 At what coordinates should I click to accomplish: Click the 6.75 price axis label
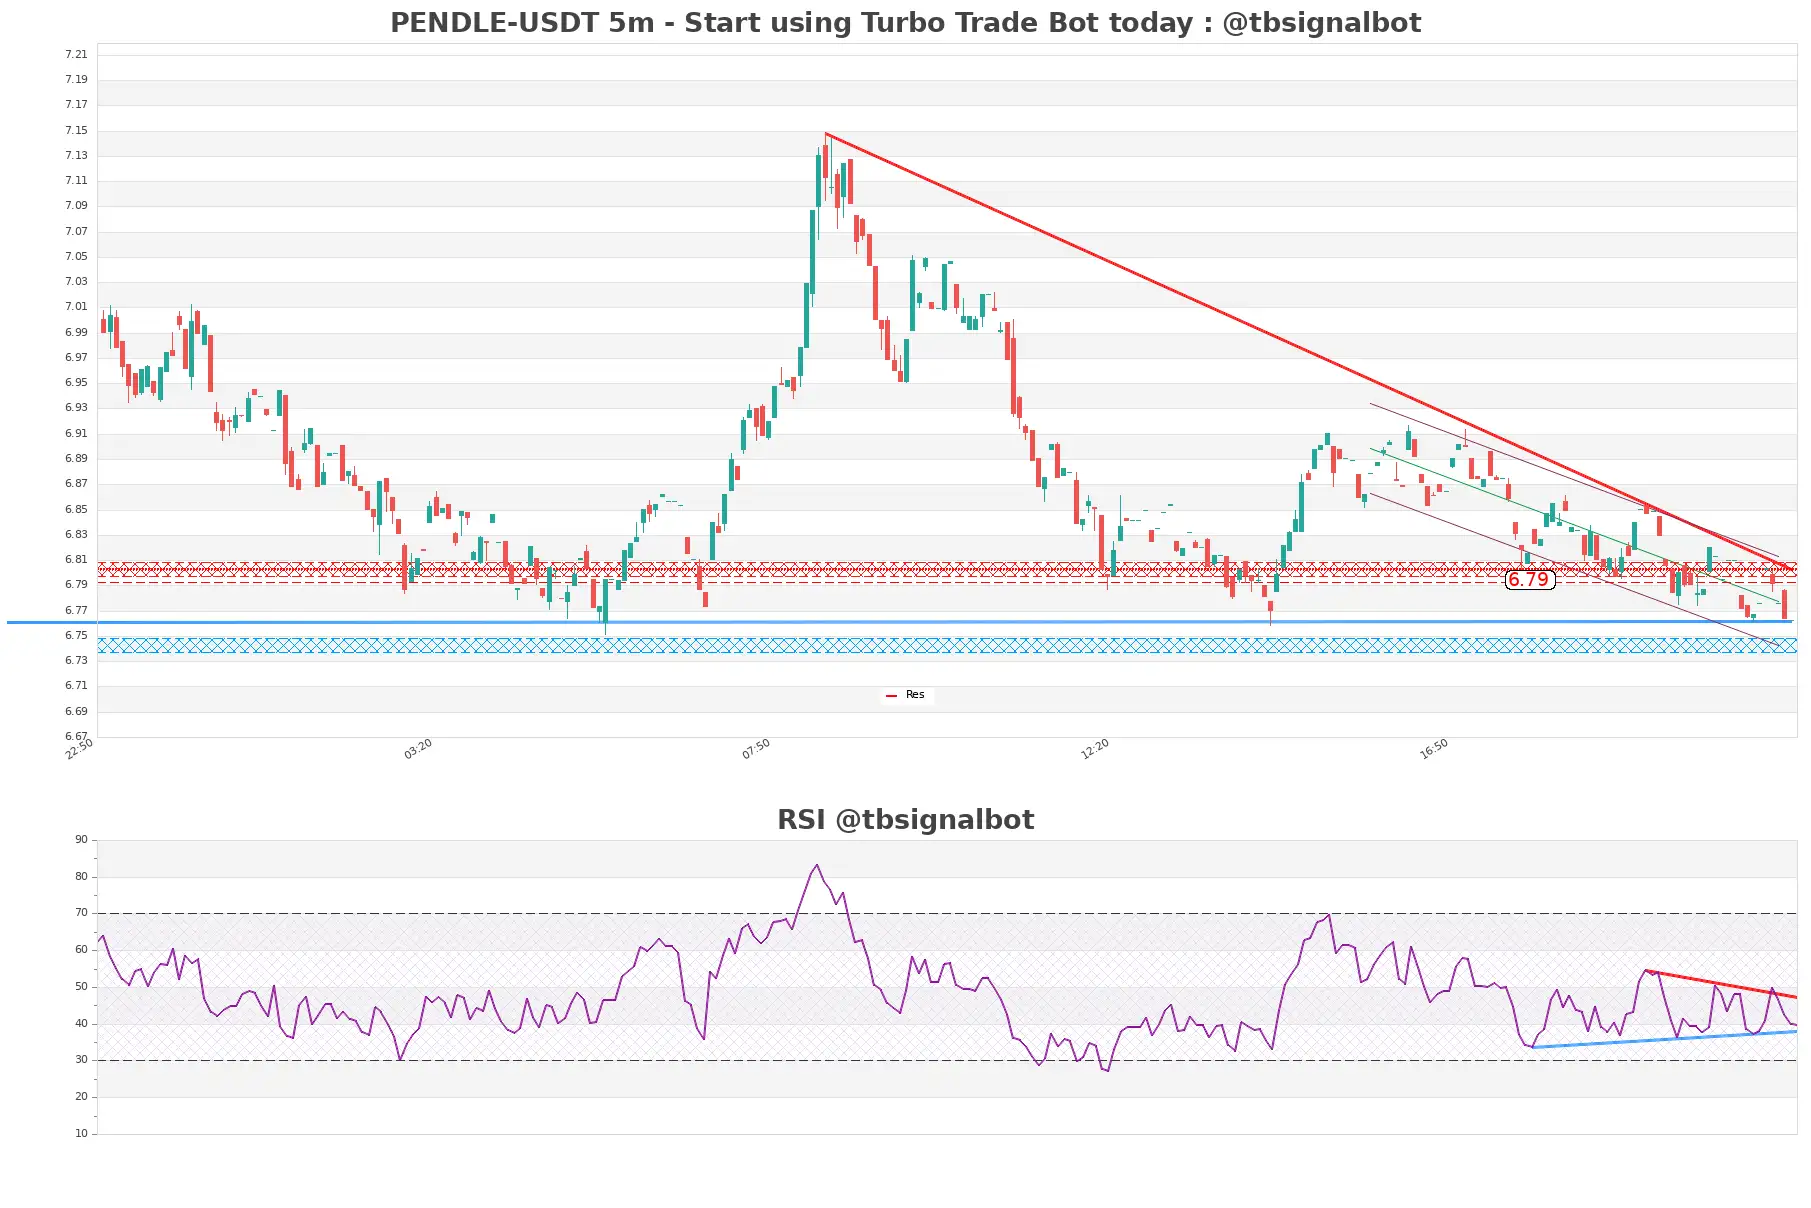(76, 636)
